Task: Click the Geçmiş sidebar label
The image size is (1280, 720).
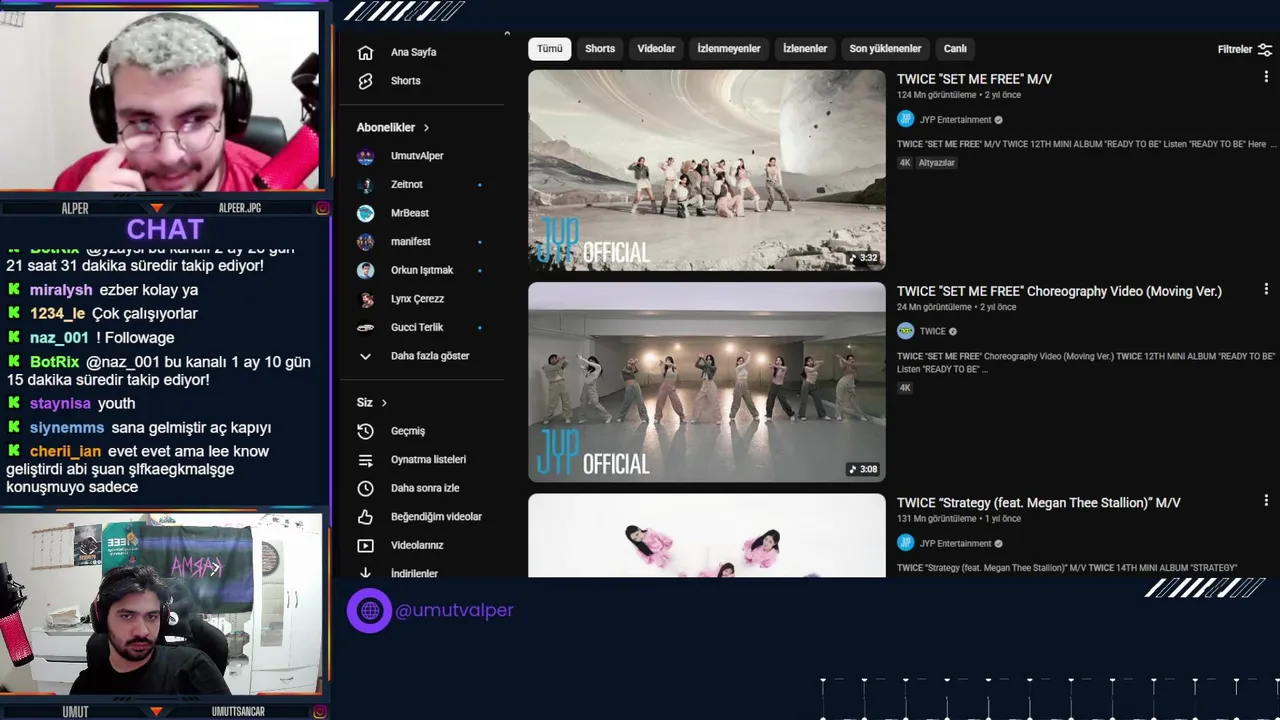Action: (x=408, y=431)
